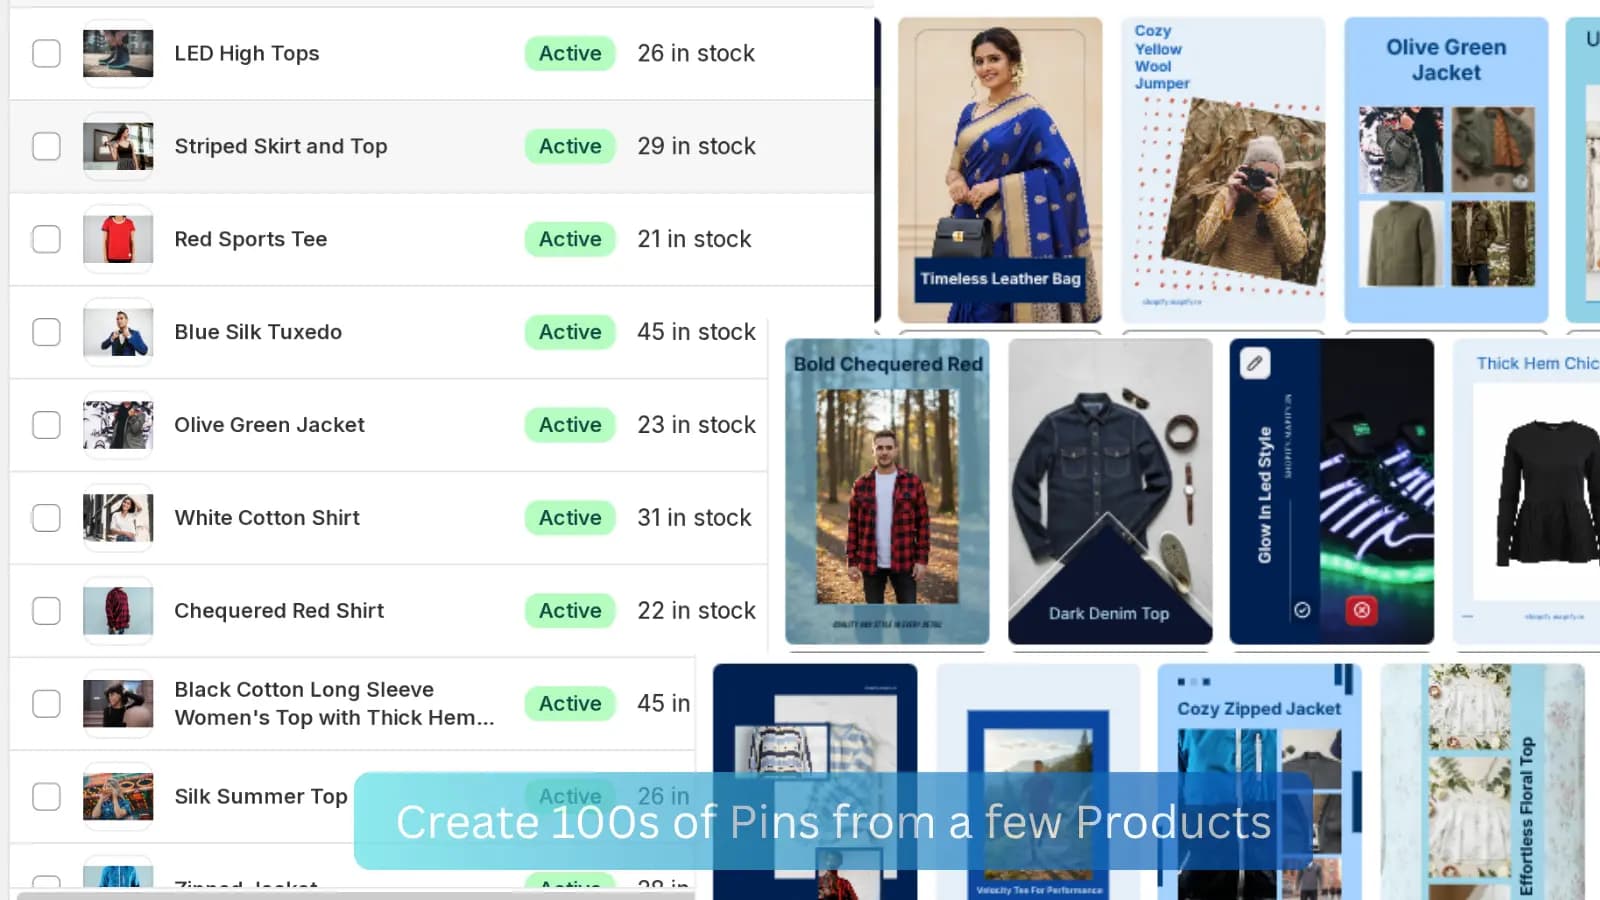This screenshot has width=1600, height=900.
Task: Click the Chequered Red Shirt product image
Action: coord(118,611)
